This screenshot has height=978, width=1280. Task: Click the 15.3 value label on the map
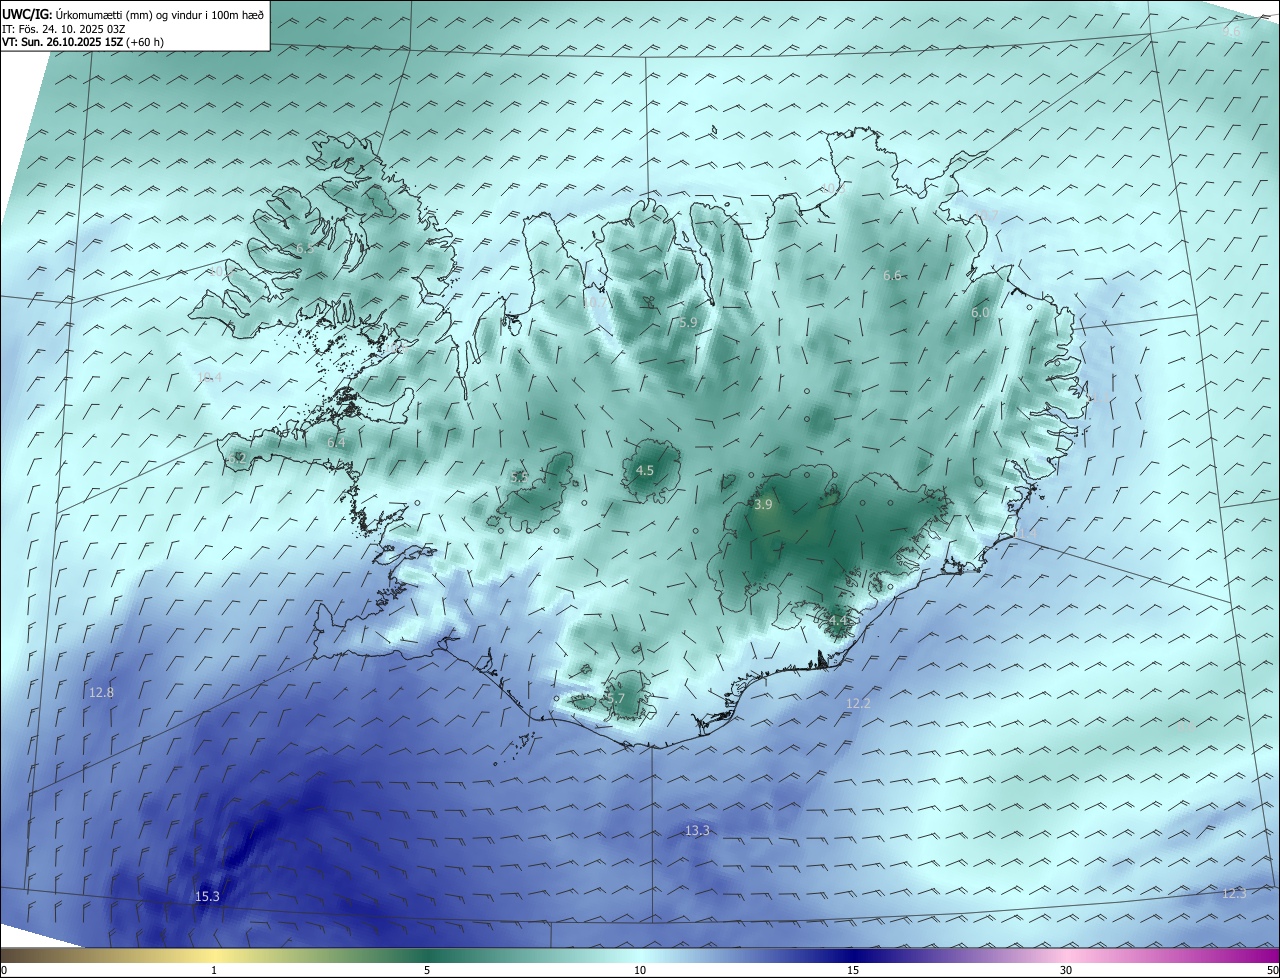click(207, 897)
